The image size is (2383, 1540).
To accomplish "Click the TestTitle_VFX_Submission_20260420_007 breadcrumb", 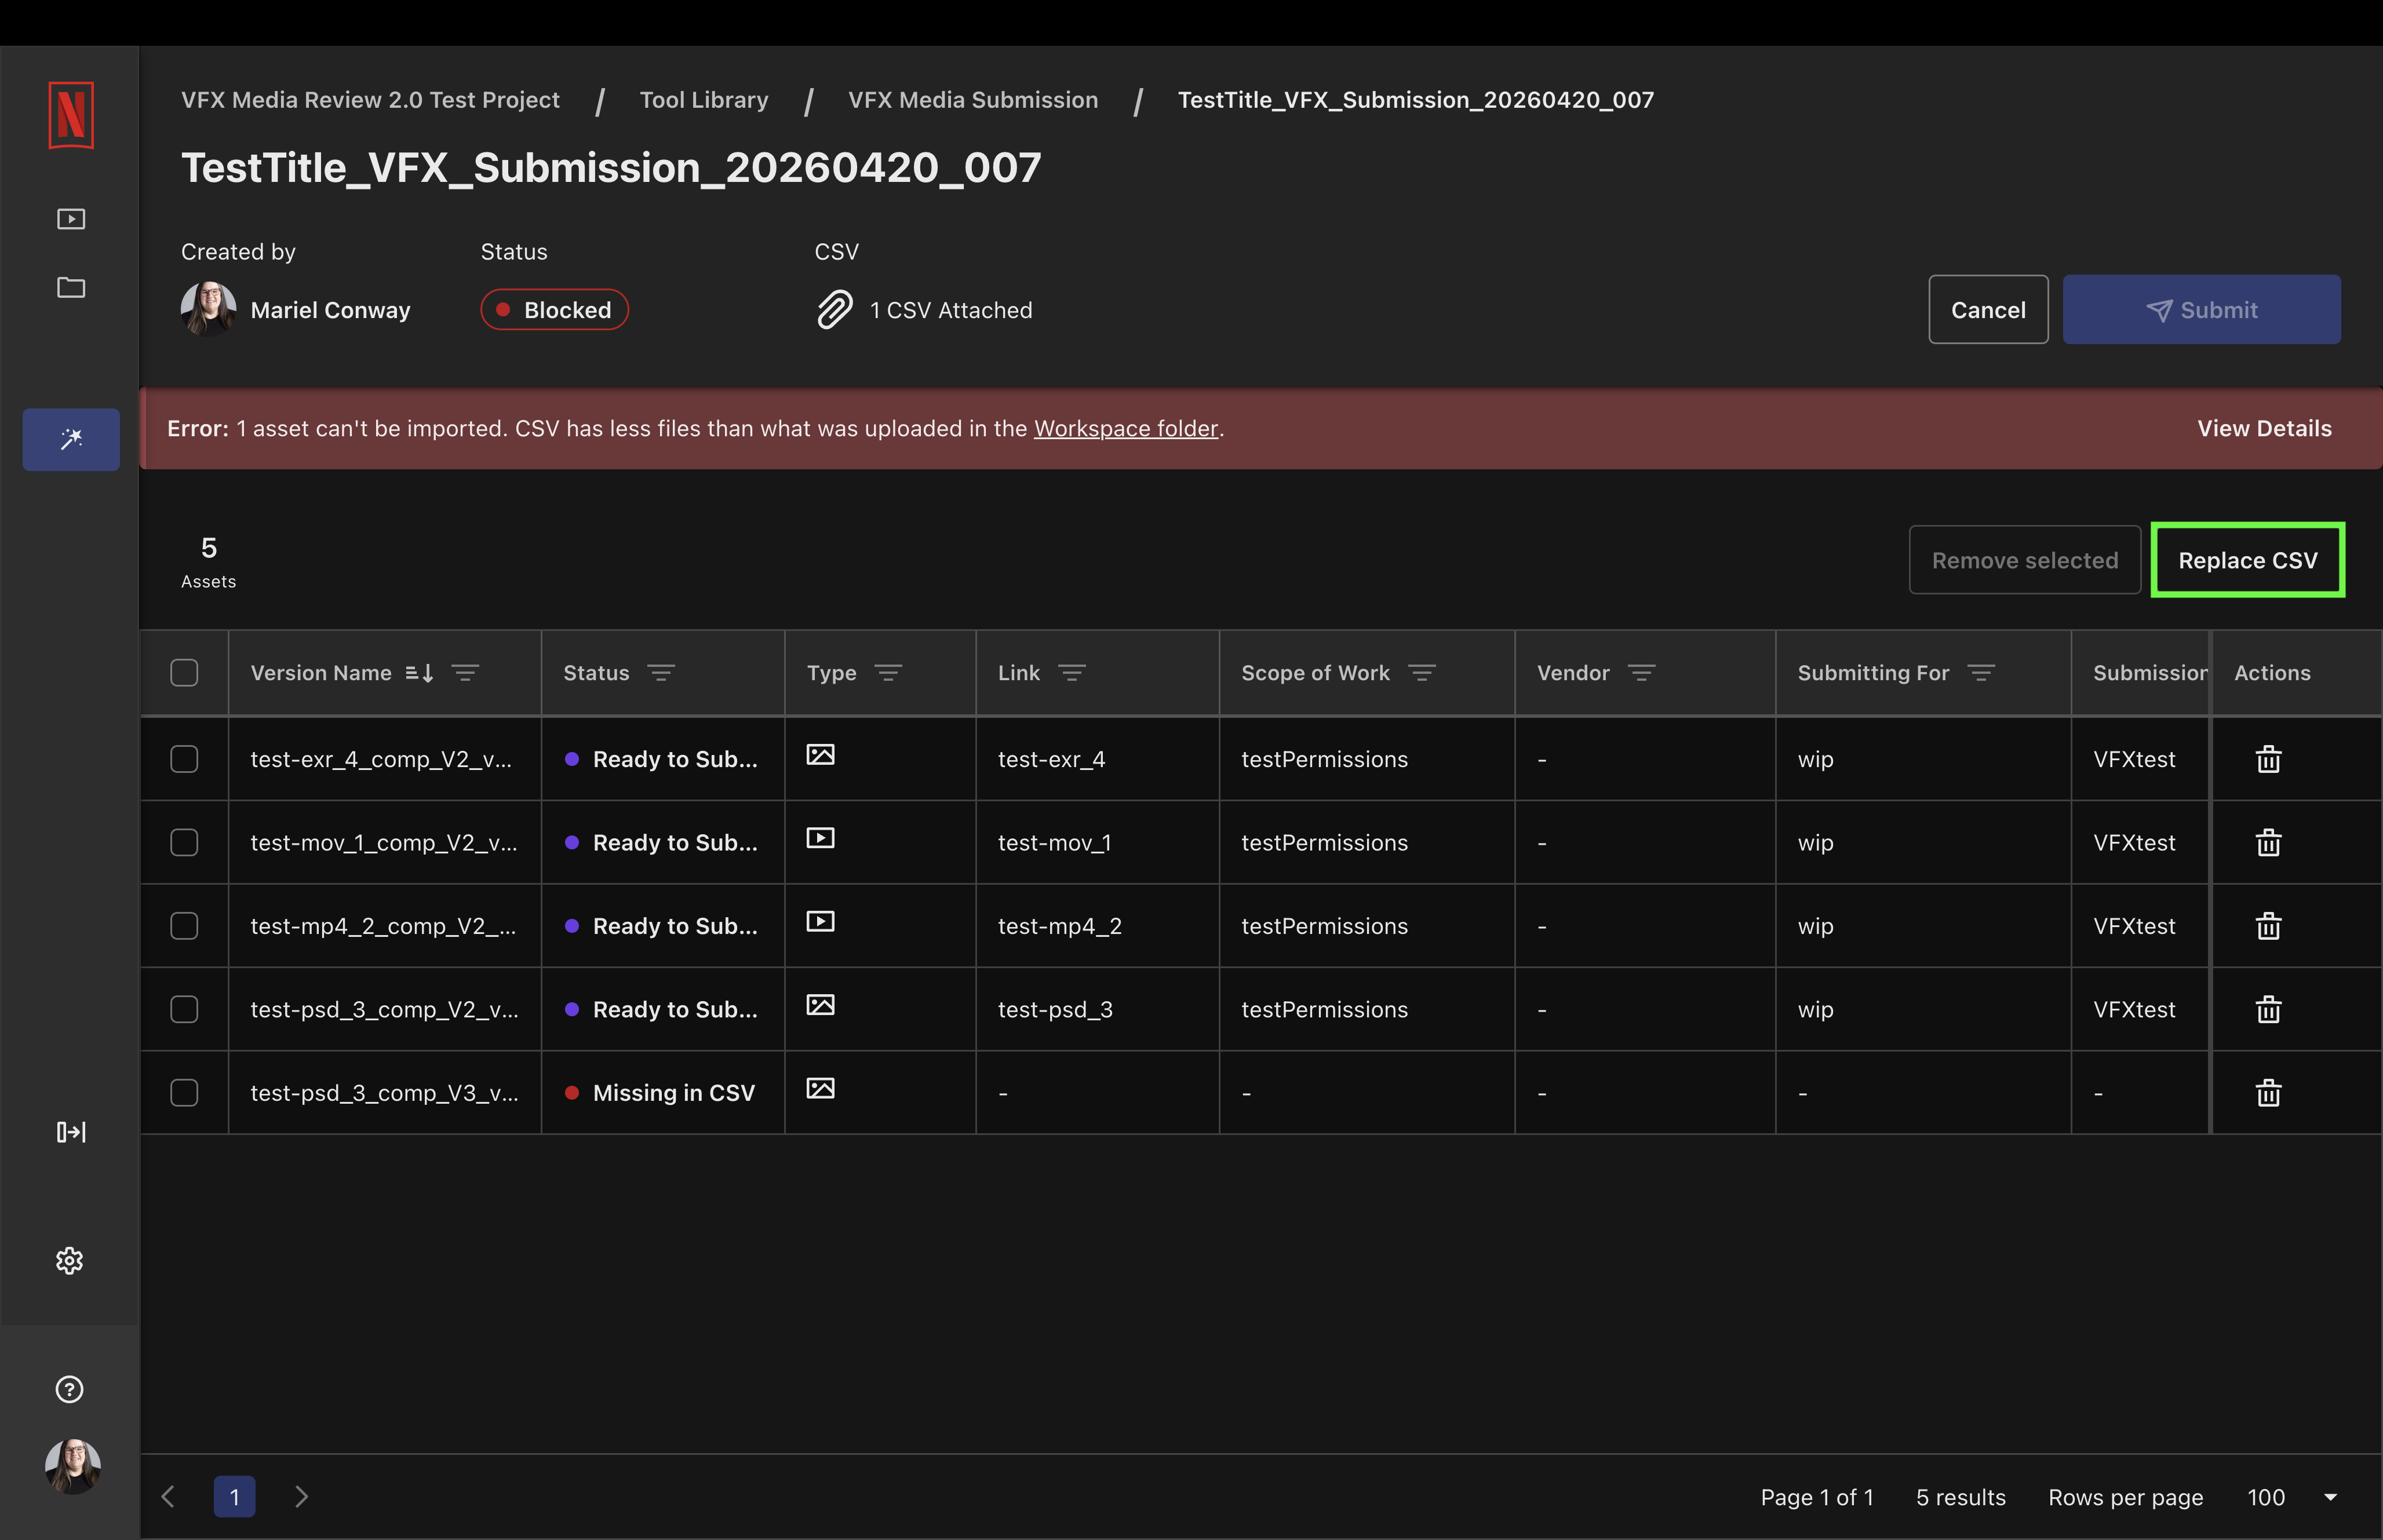I will click(1415, 100).
